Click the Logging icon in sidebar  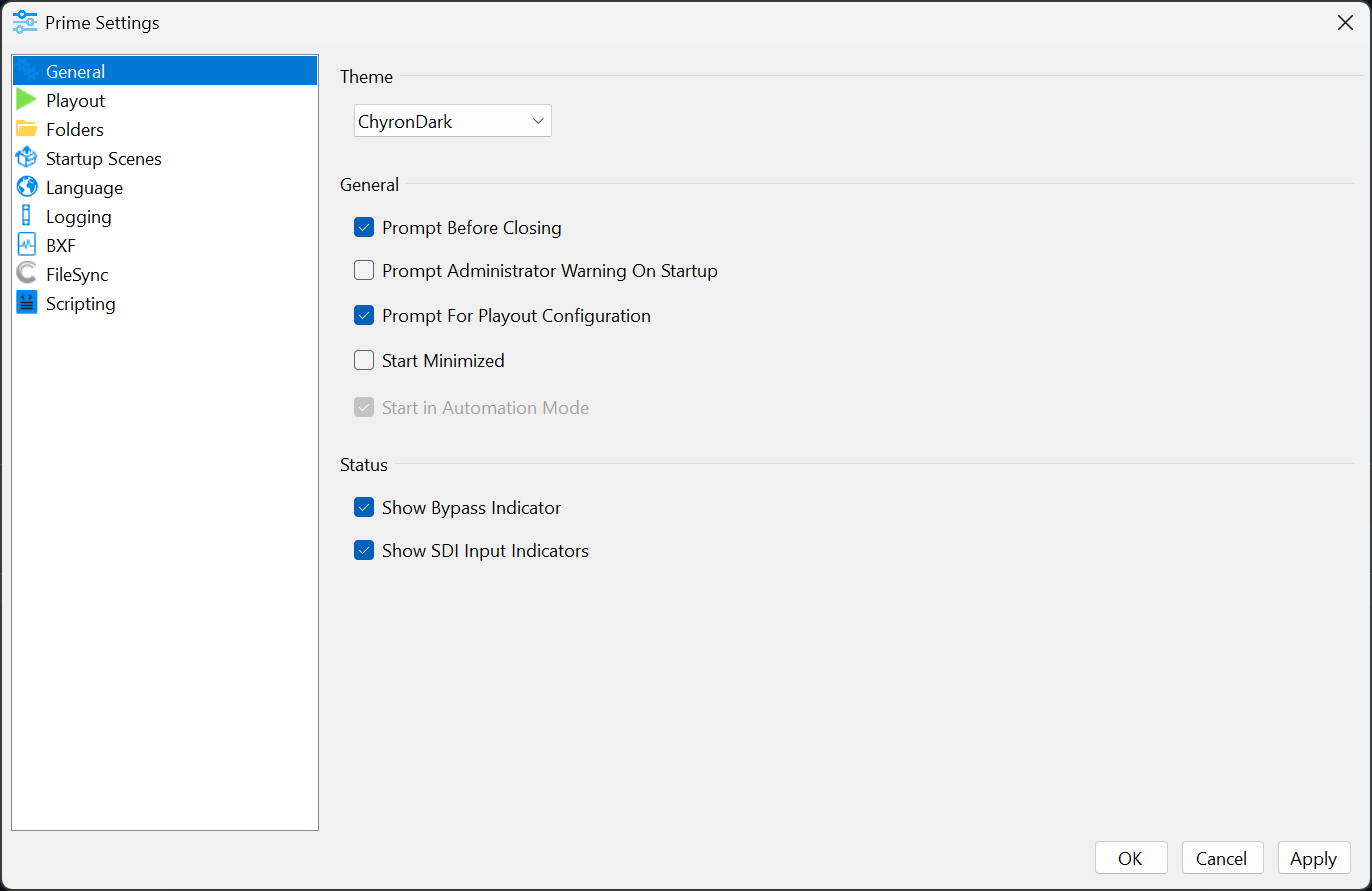pyautogui.click(x=26, y=216)
